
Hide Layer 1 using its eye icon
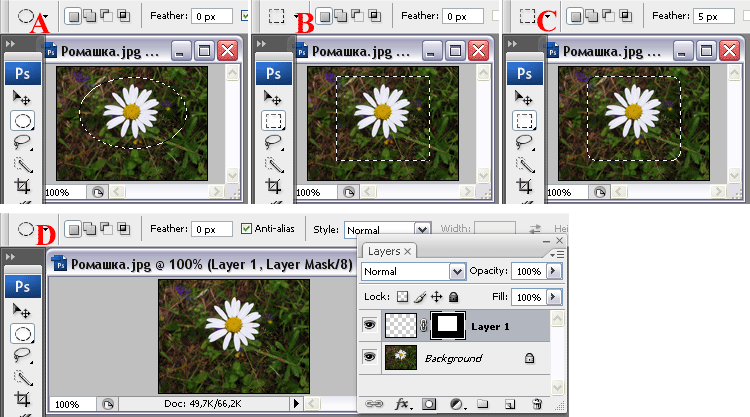pyautogui.click(x=369, y=326)
